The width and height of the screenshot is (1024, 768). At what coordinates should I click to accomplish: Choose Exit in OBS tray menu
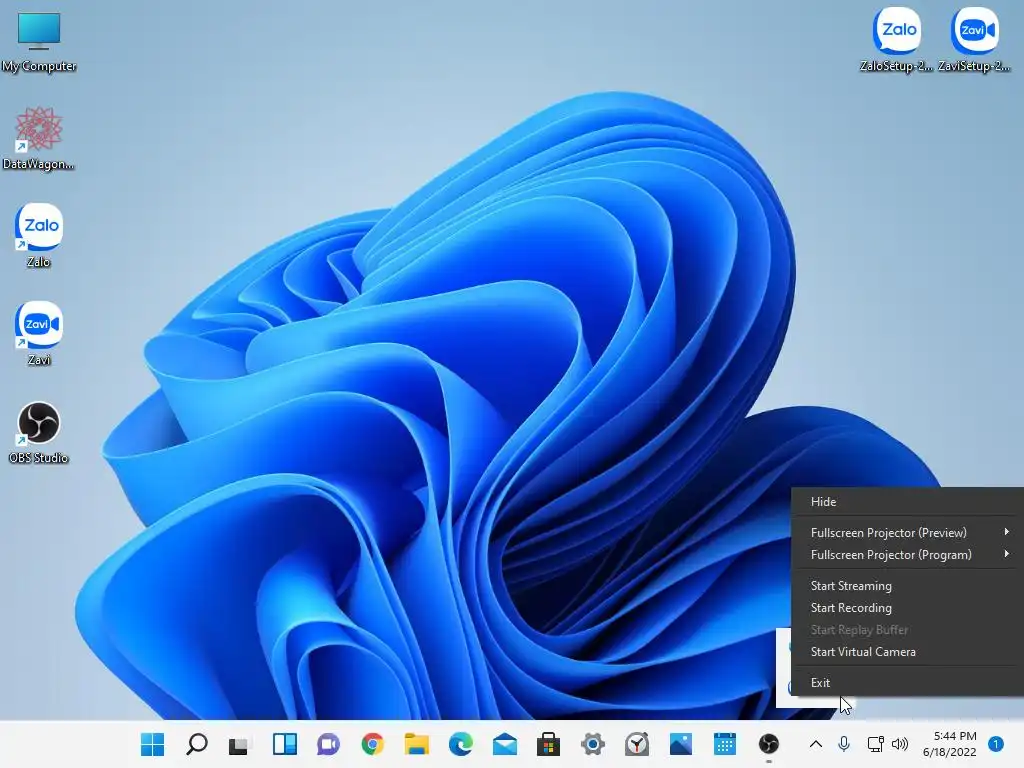pos(908,682)
